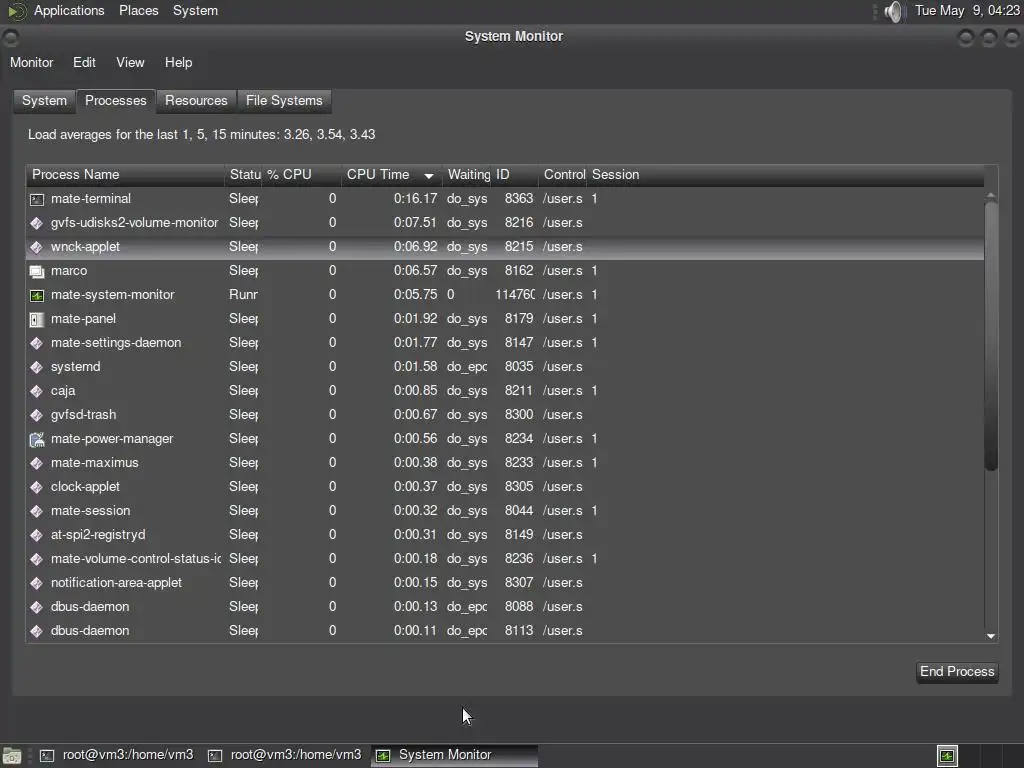
Task: Select the dbus-daemon row with ID 8113
Action: click(505, 632)
